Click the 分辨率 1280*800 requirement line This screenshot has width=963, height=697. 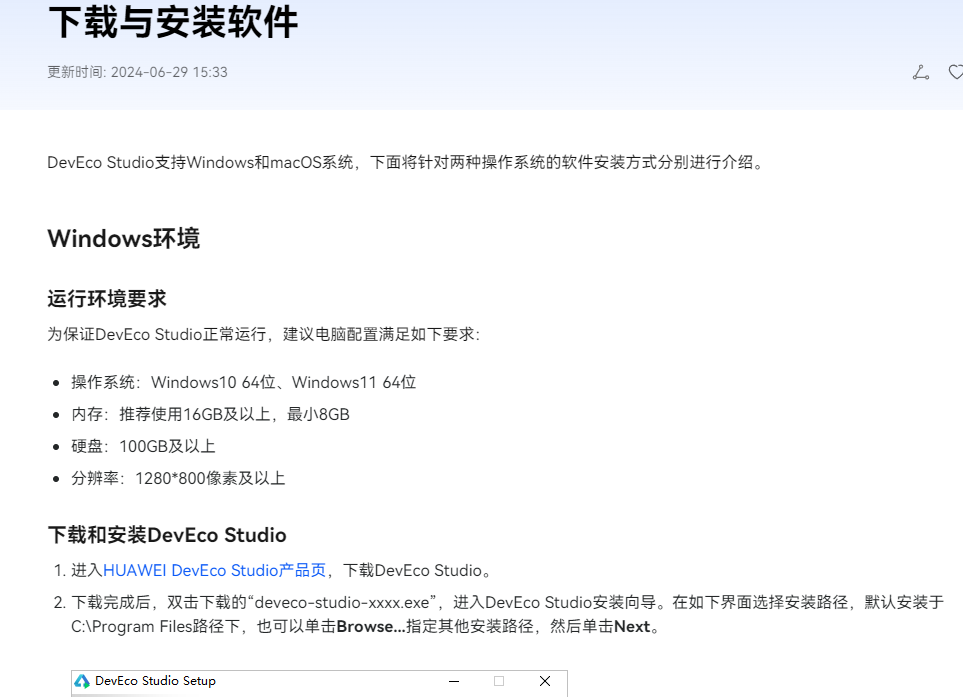click(x=178, y=478)
